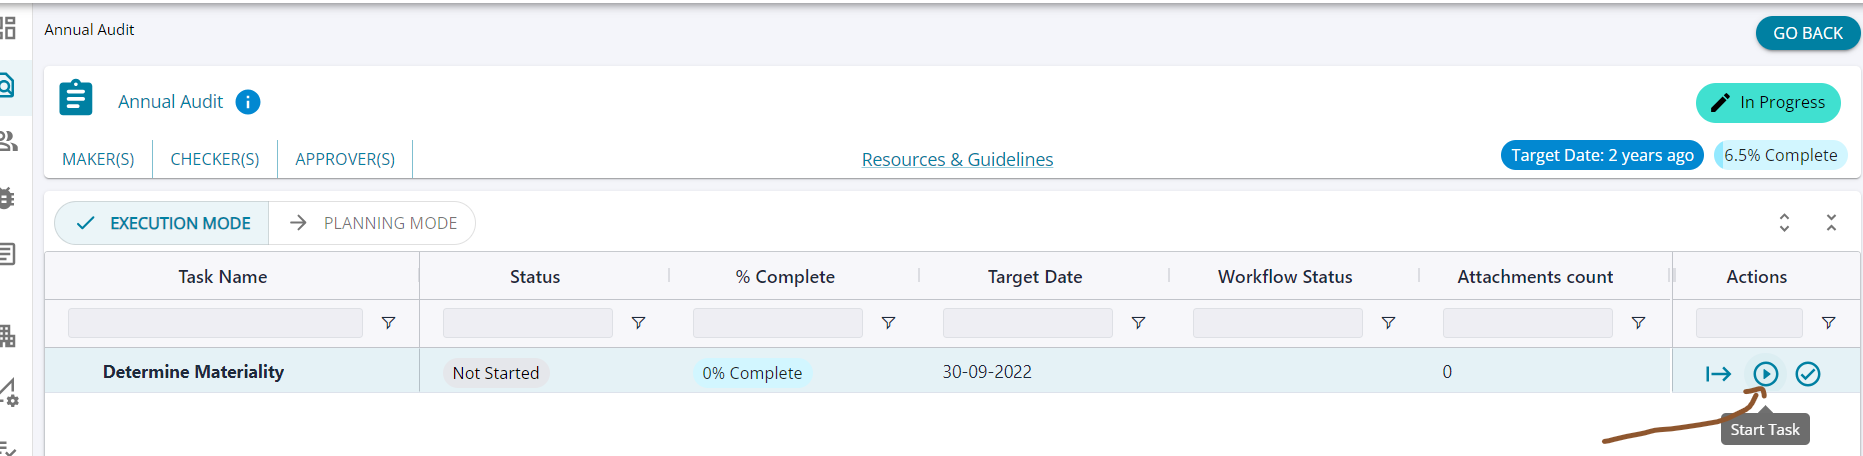
Task: Open the In Progress status dropdown
Action: 1767,103
